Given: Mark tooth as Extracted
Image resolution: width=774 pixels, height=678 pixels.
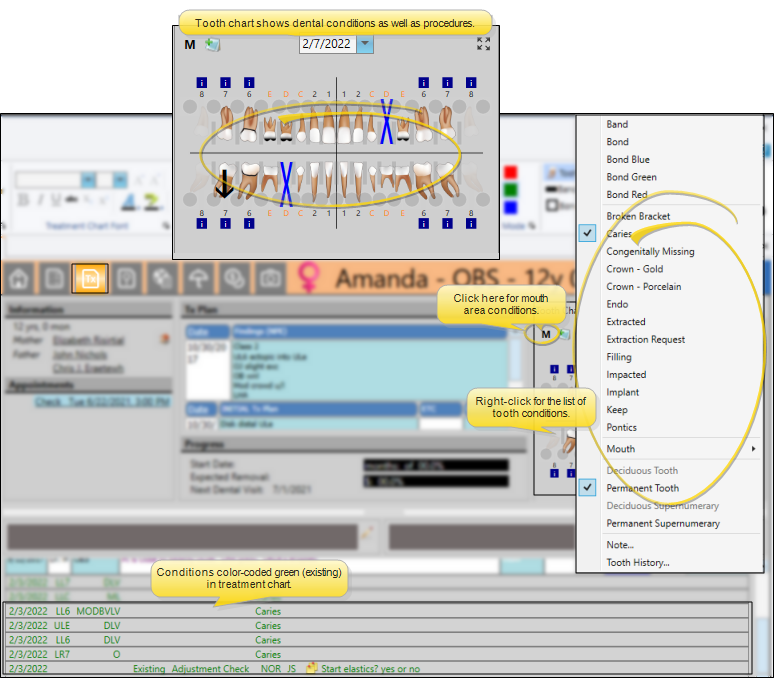Looking at the screenshot, I should point(625,322).
